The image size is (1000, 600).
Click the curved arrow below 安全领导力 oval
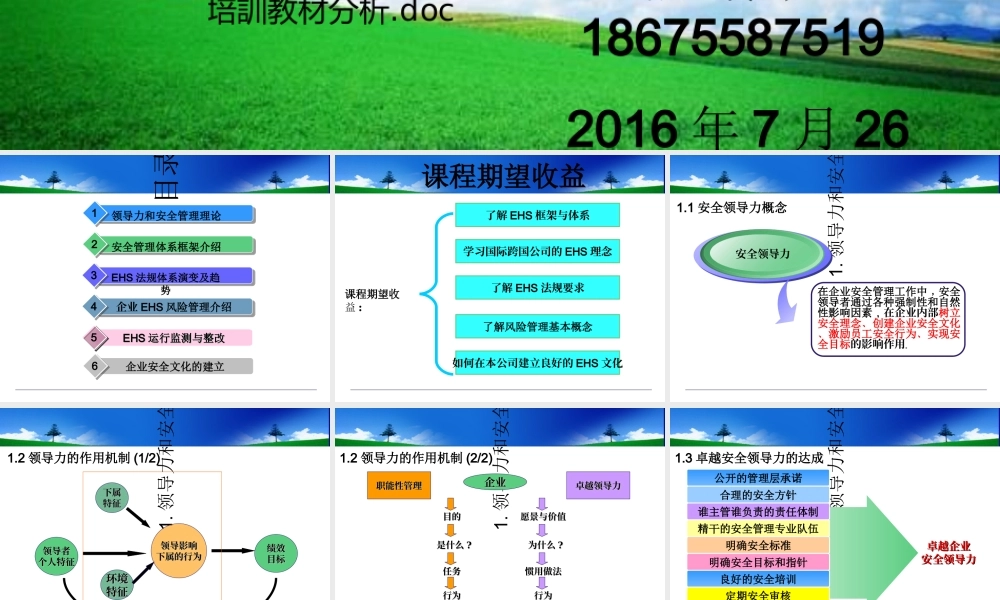pyautogui.click(x=788, y=304)
